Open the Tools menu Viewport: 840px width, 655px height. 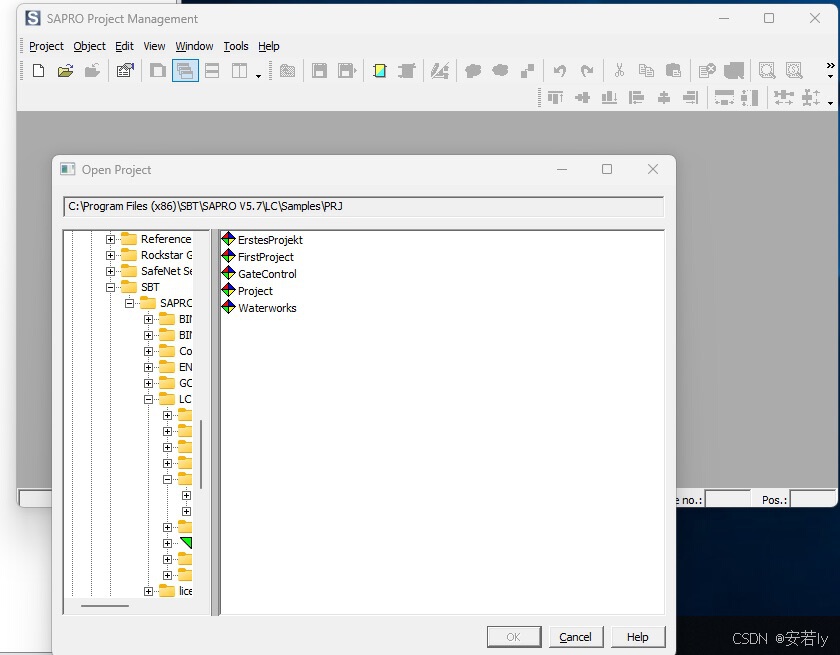coord(236,46)
